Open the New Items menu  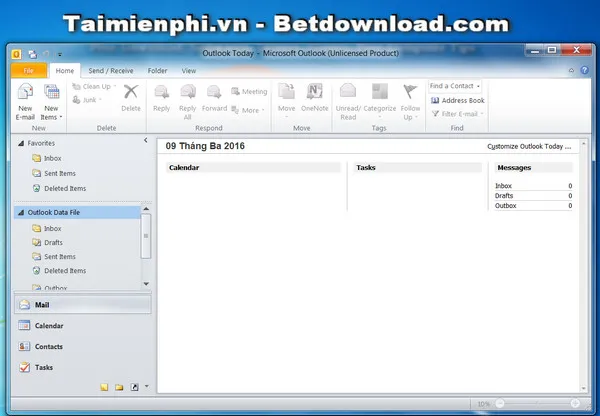(x=51, y=98)
